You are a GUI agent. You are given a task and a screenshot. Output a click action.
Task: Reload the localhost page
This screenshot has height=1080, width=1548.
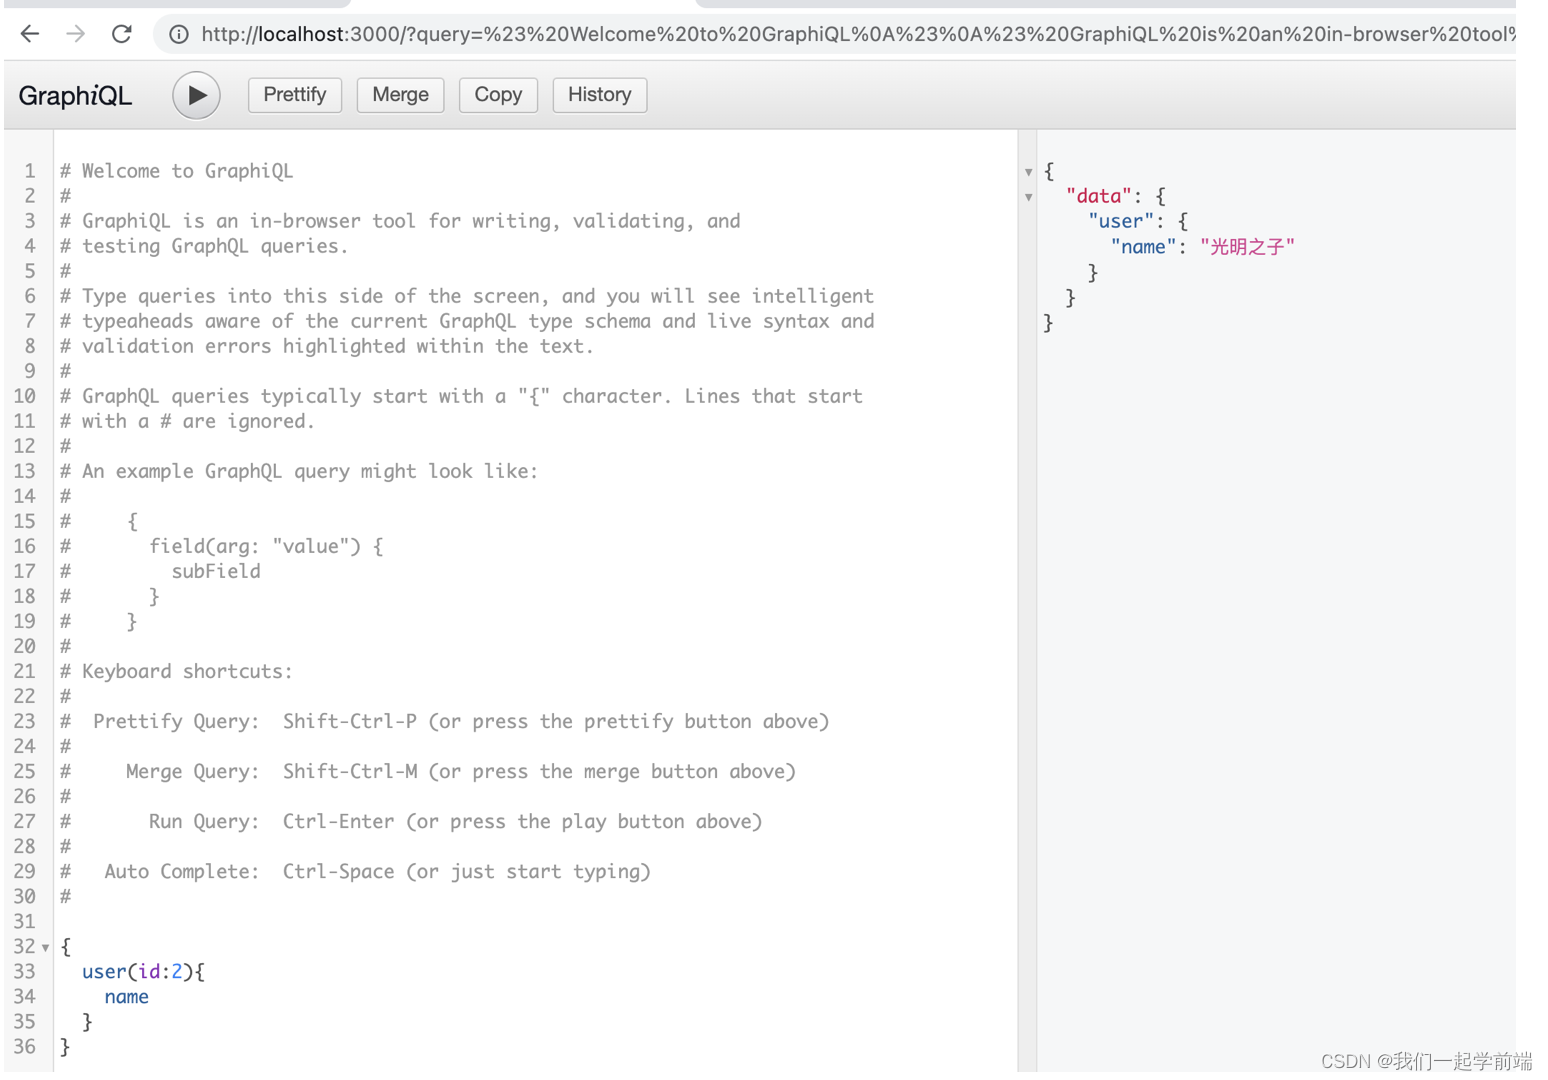pos(122,34)
